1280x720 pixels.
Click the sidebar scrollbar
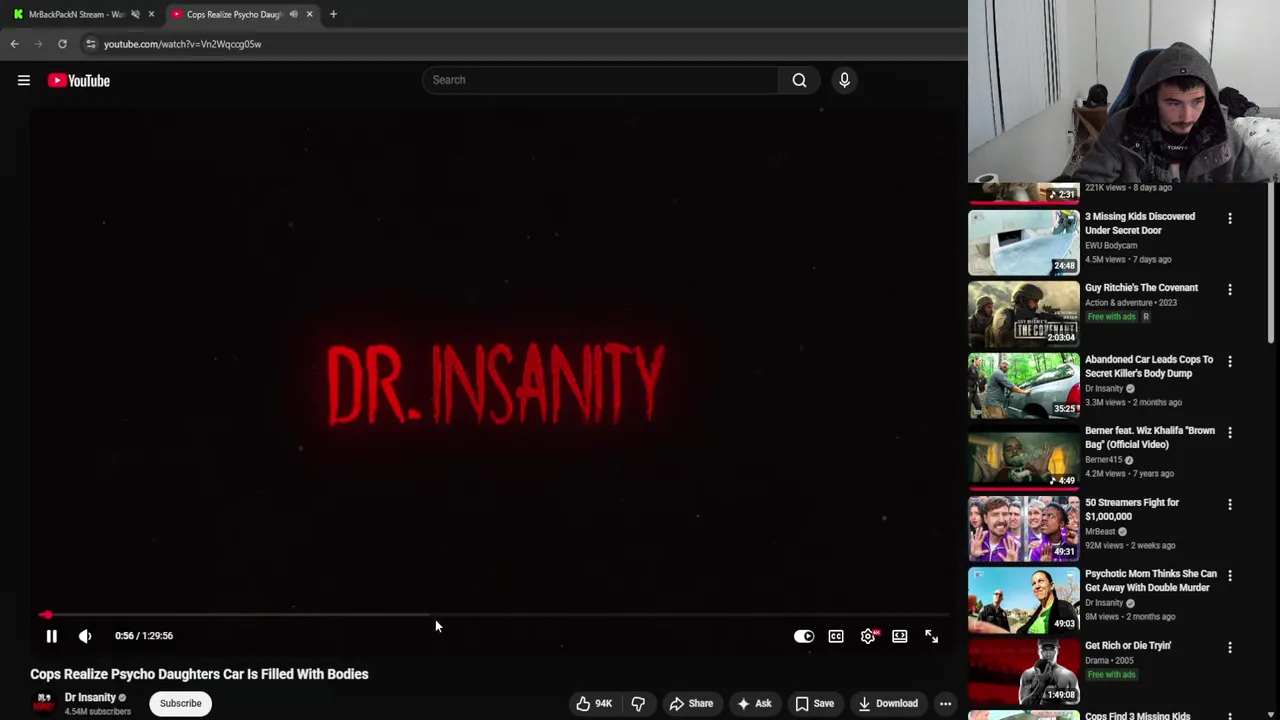pos(1273,265)
